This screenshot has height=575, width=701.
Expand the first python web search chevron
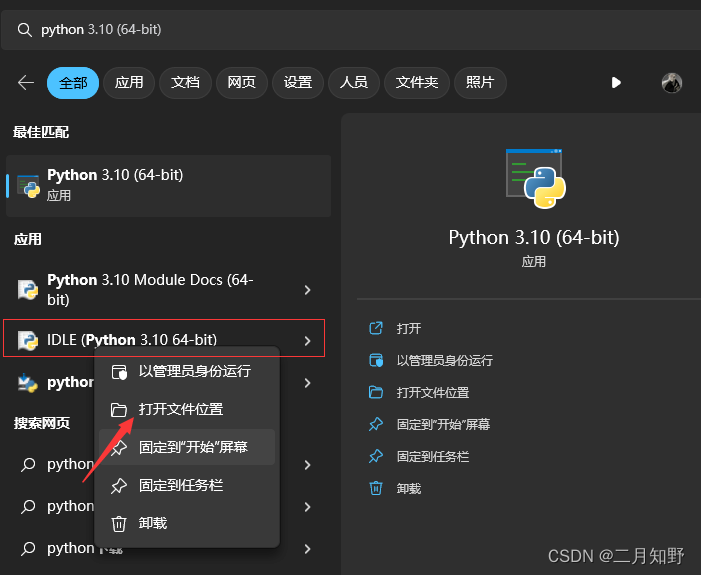click(308, 465)
